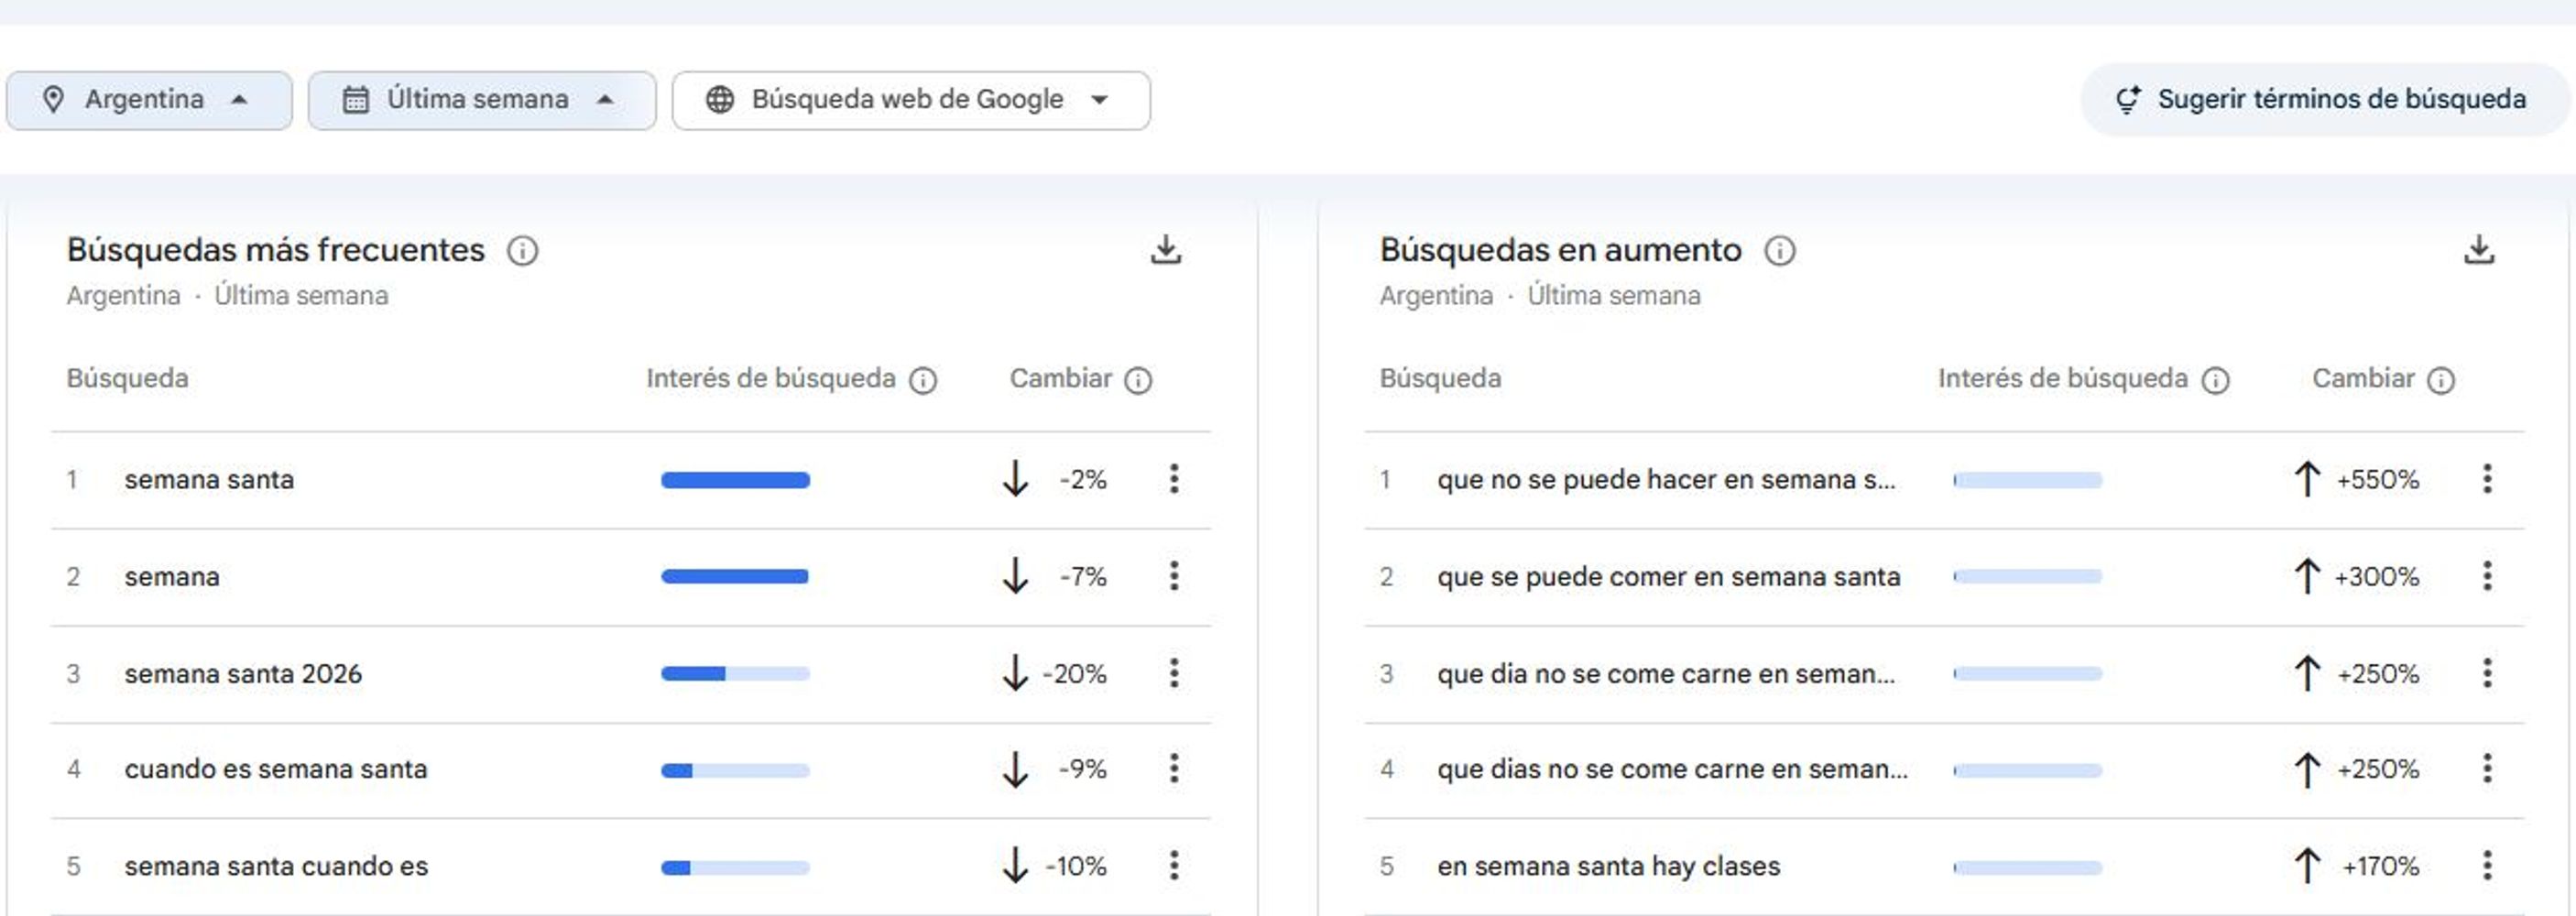2576x916 pixels.
Task: Open Búsqueda web de Google dropdown
Action: click(x=911, y=100)
